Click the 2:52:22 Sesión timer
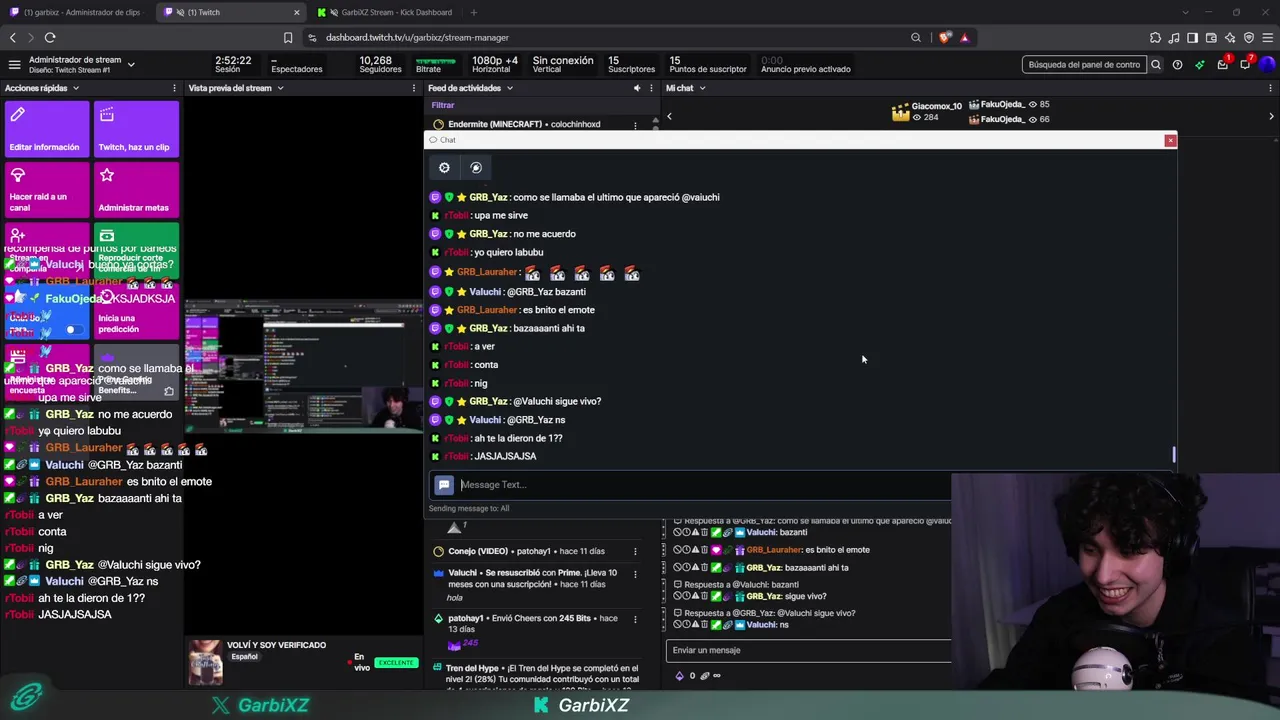This screenshot has height=720, width=1280. (x=232, y=64)
